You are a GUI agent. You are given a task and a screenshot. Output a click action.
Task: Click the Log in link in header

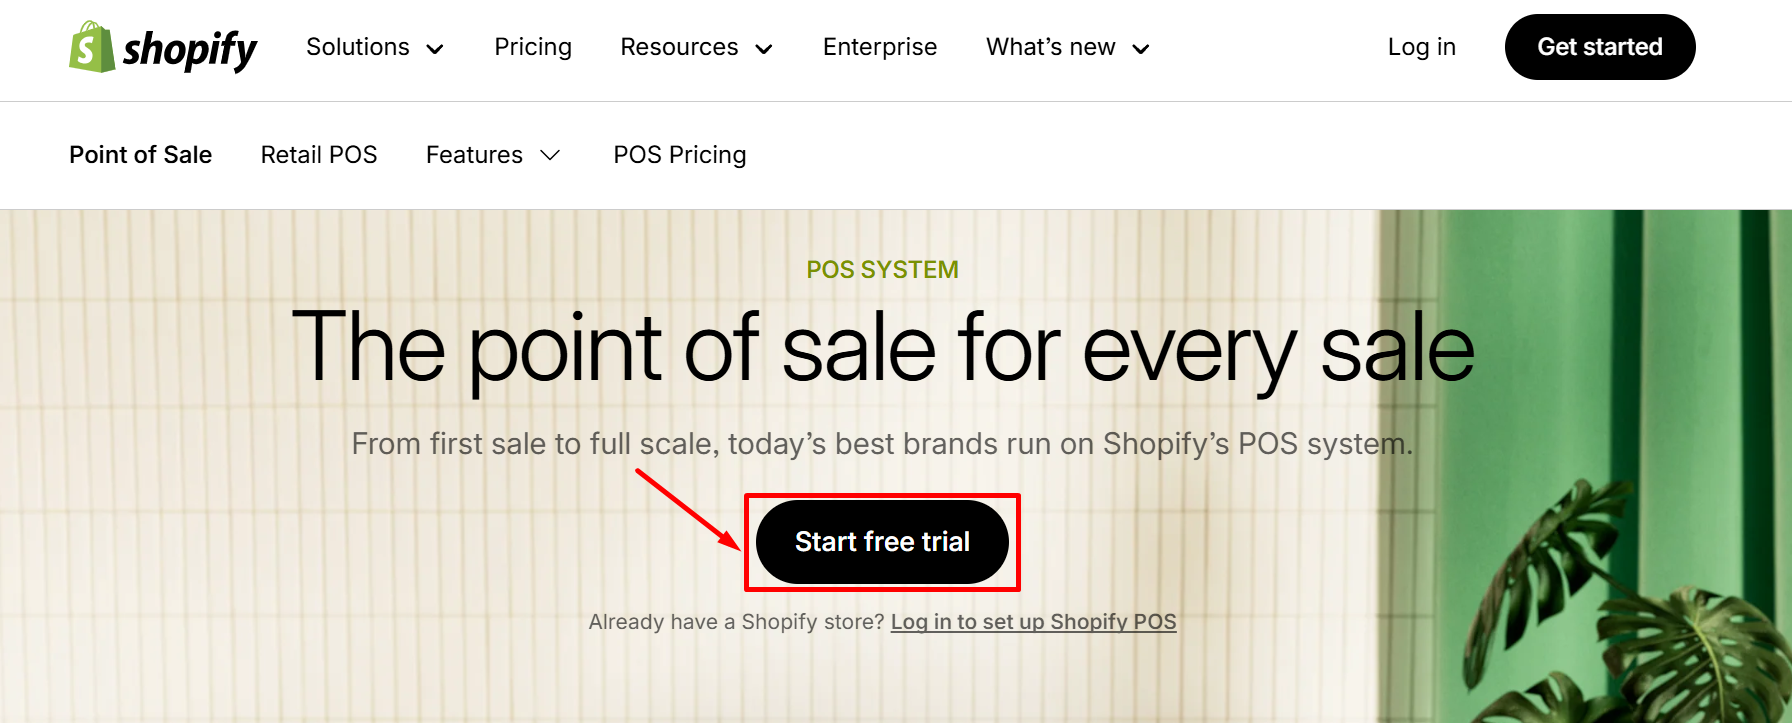tap(1421, 47)
